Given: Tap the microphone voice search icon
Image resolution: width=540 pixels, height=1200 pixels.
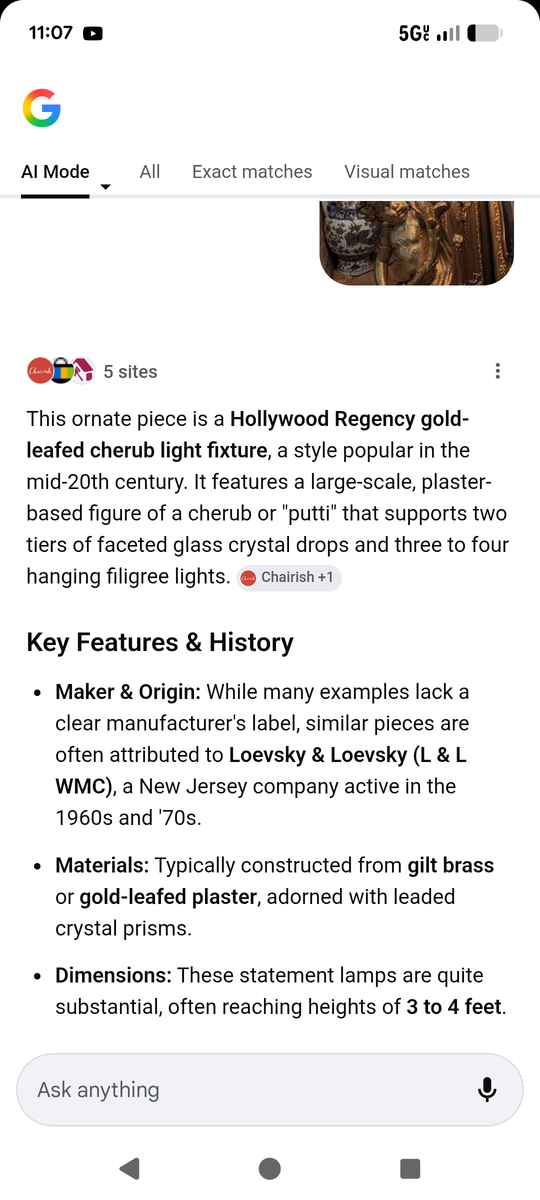Looking at the screenshot, I should (x=487, y=1090).
